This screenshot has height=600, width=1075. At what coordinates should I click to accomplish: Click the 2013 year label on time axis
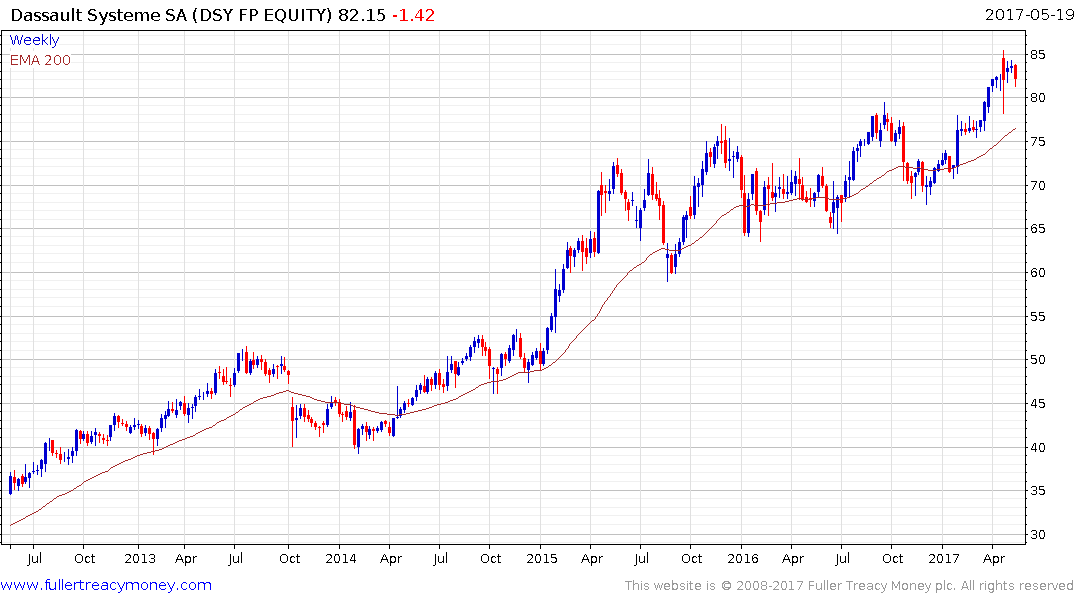pyautogui.click(x=140, y=558)
